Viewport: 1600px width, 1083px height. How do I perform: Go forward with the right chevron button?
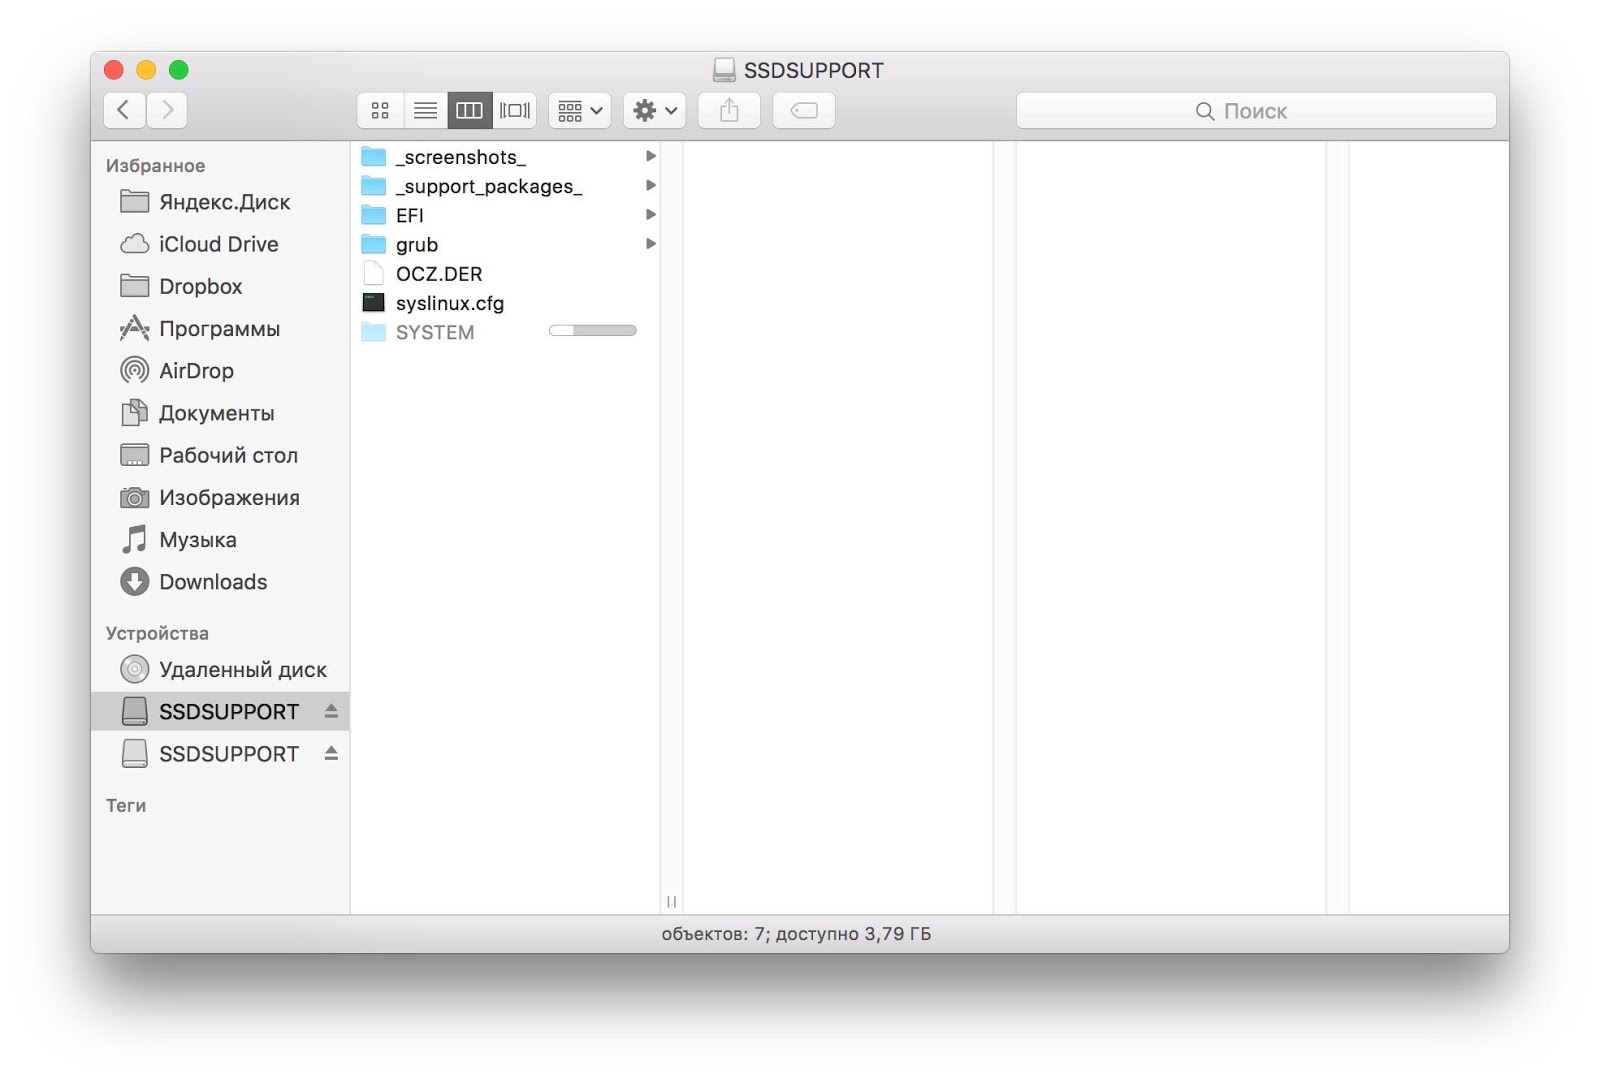click(x=167, y=110)
